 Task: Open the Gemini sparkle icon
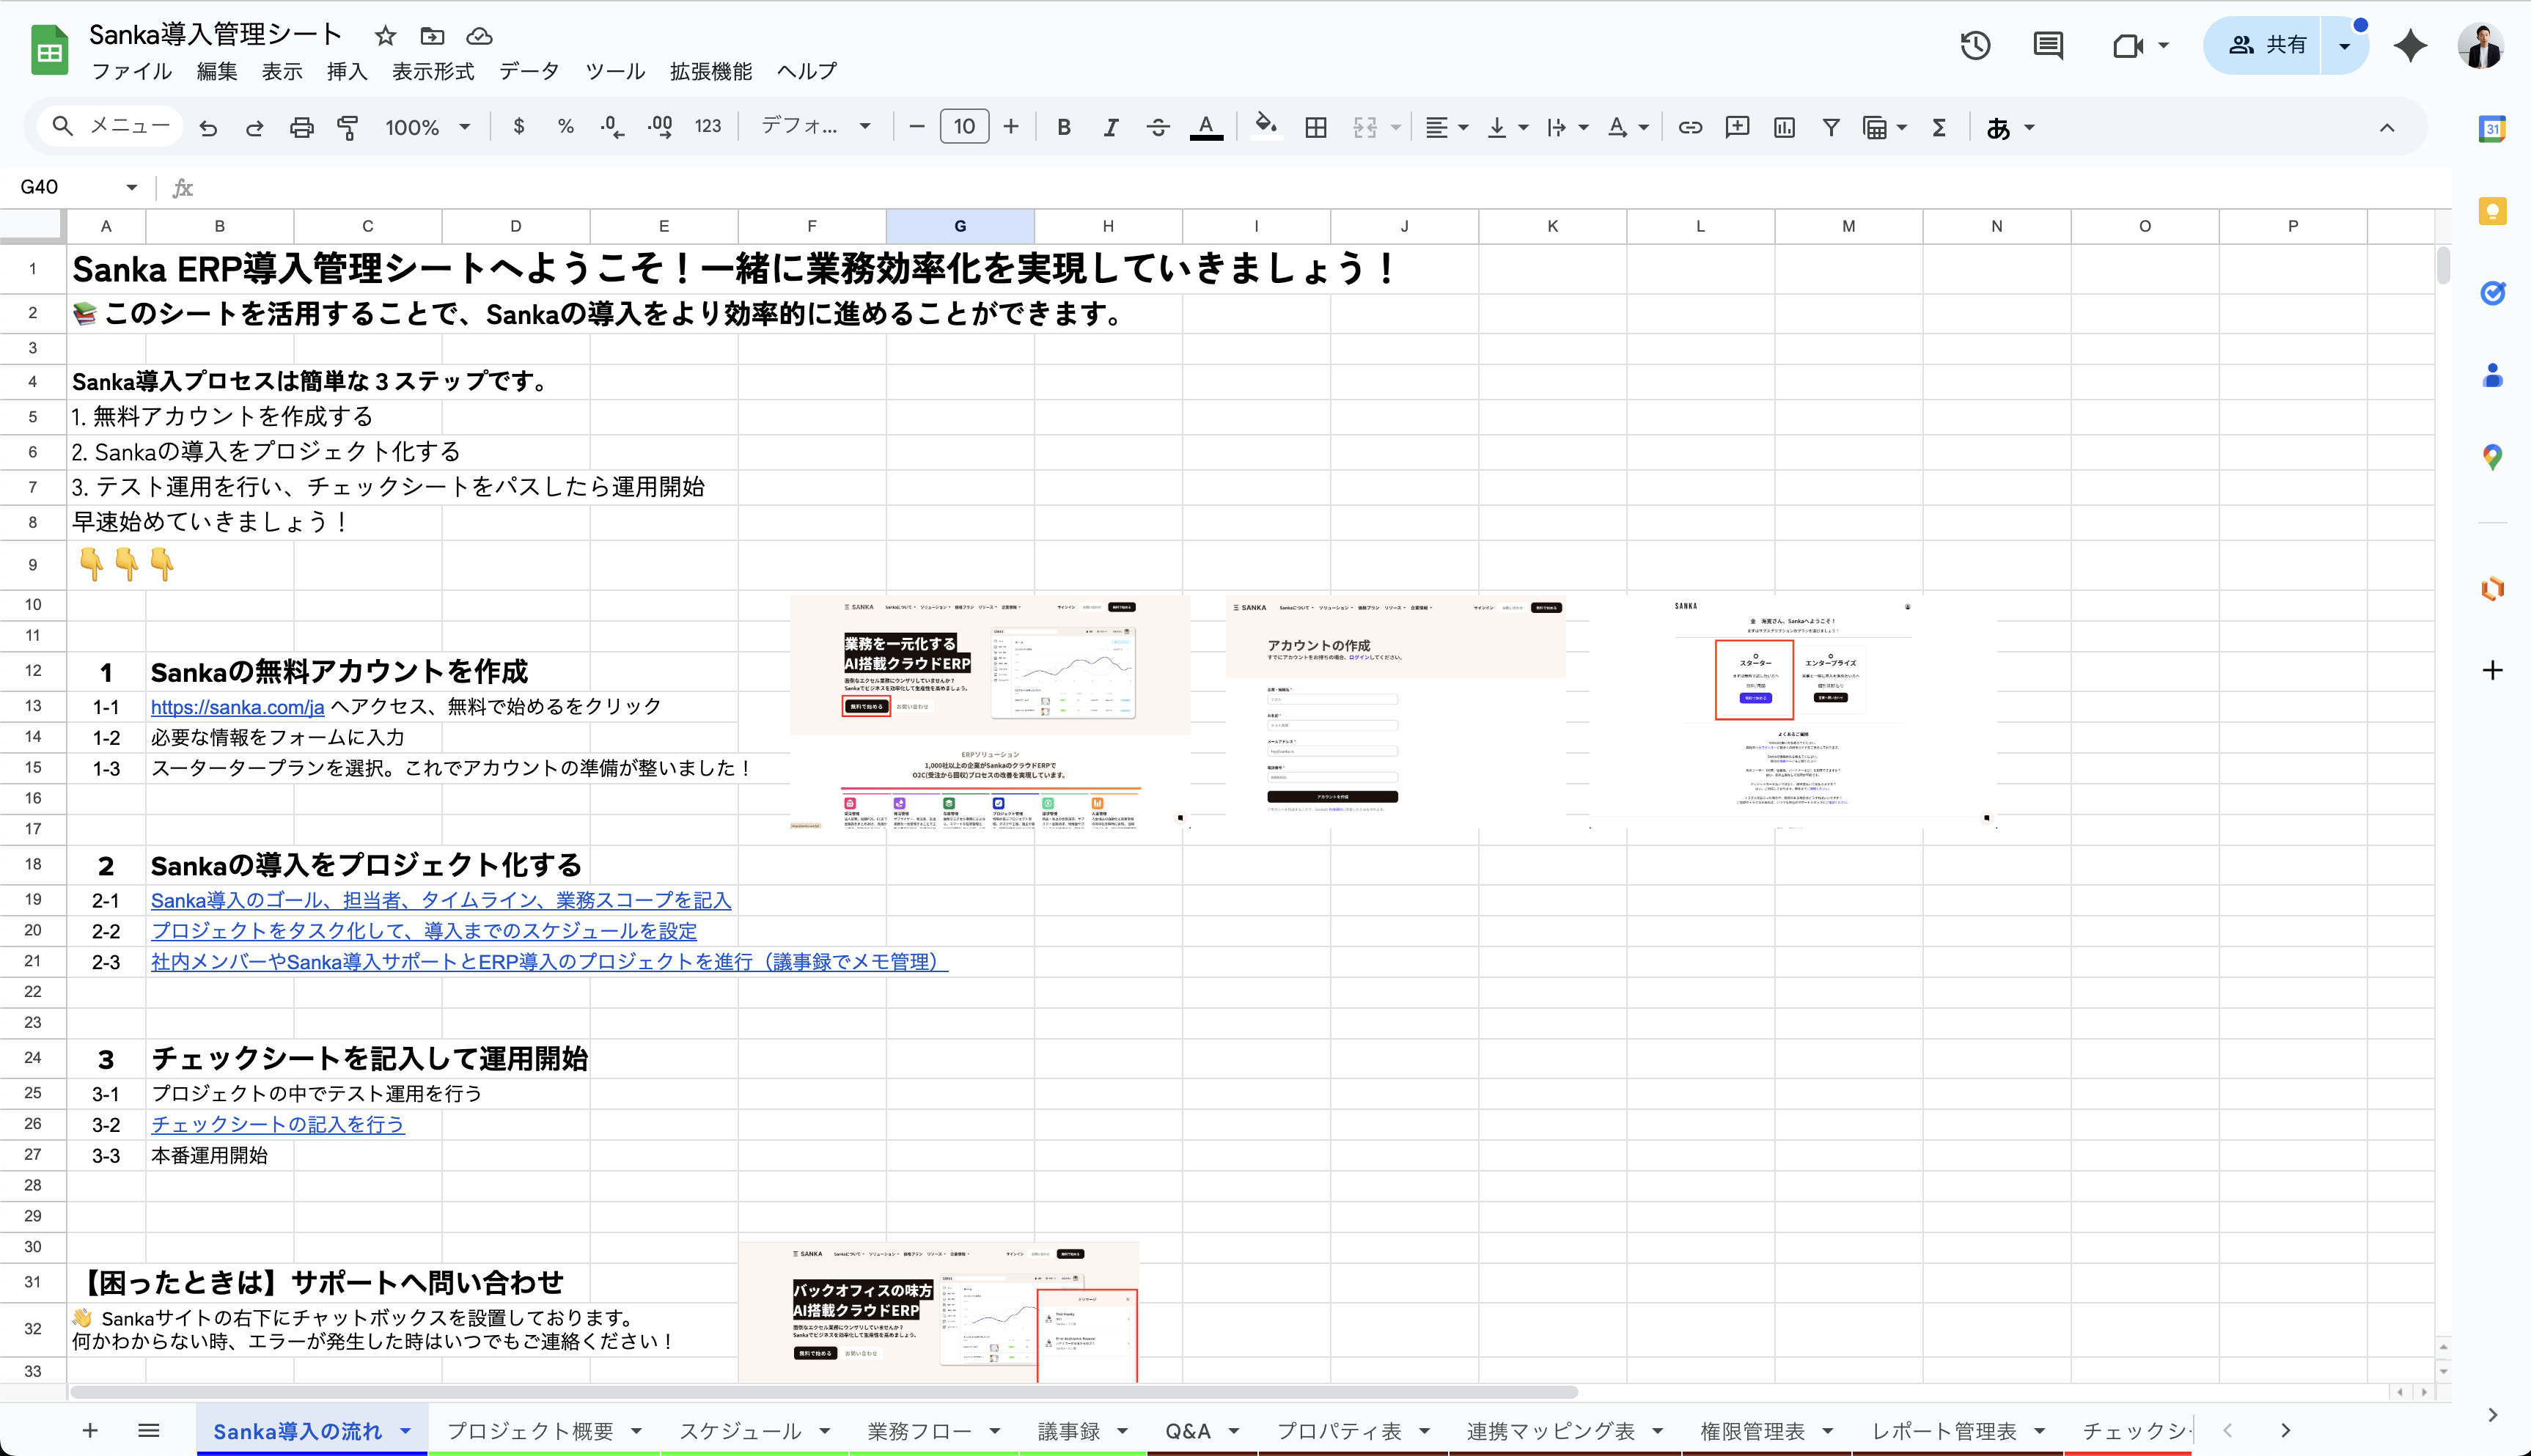click(x=2410, y=45)
